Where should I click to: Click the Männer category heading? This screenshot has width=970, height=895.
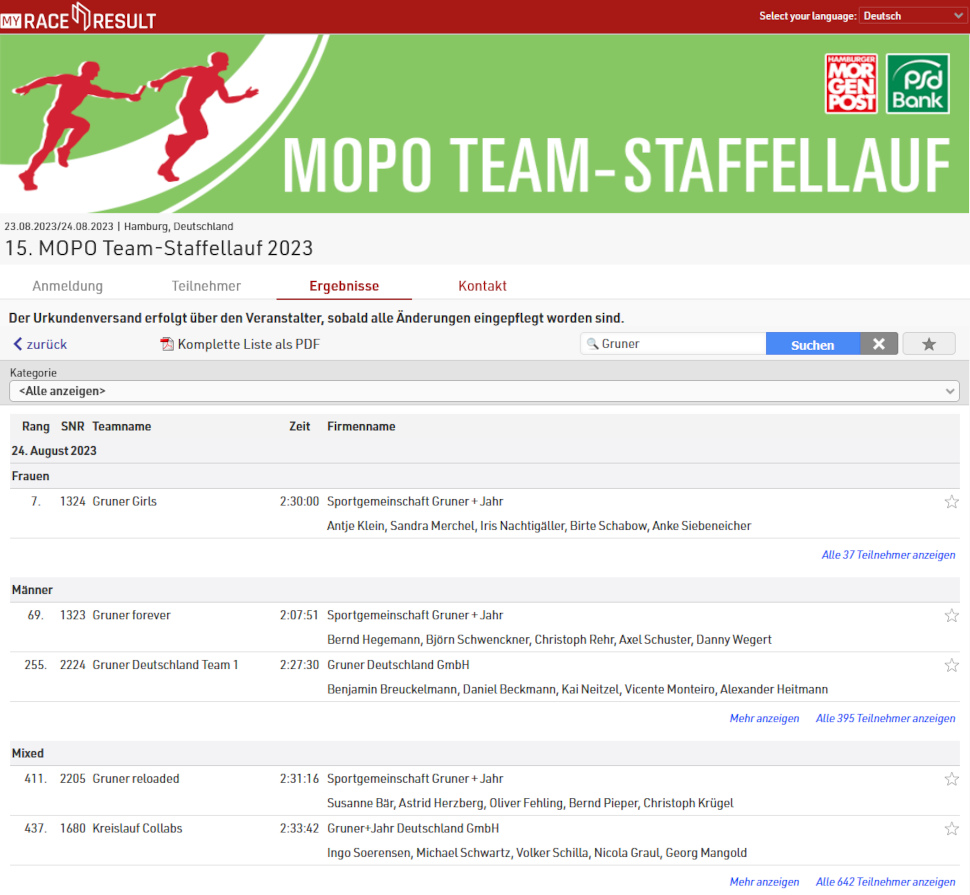tap(32, 589)
